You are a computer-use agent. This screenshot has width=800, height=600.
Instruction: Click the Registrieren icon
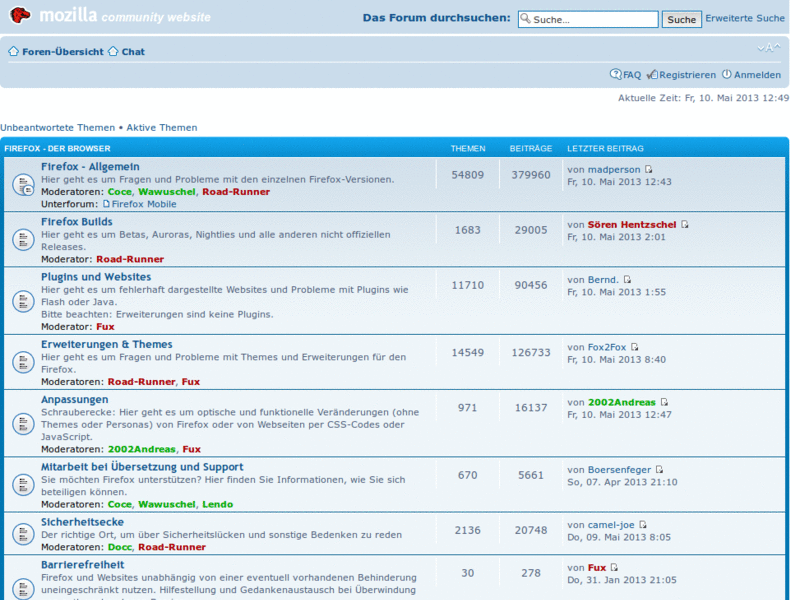(652, 74)
